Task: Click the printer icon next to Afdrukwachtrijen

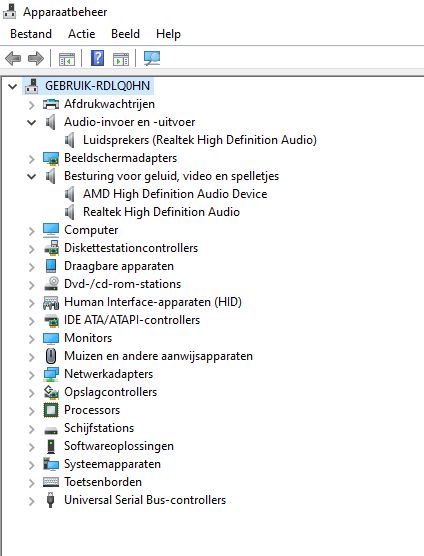Action: point(51,104)
